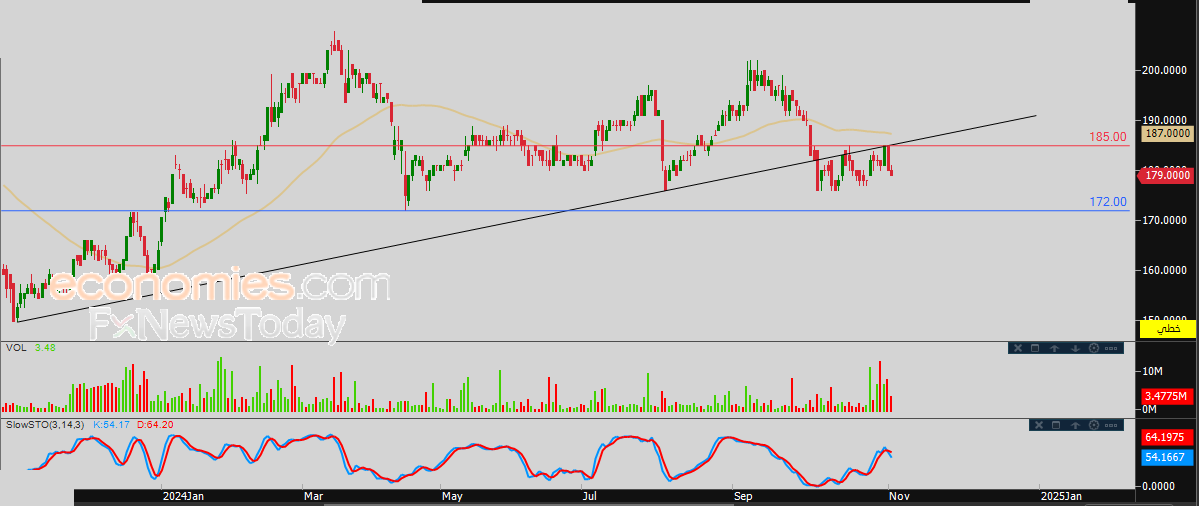Click the 0M volume axis label
Screen dimensions: 1199x506
(x=1149, y=410)
